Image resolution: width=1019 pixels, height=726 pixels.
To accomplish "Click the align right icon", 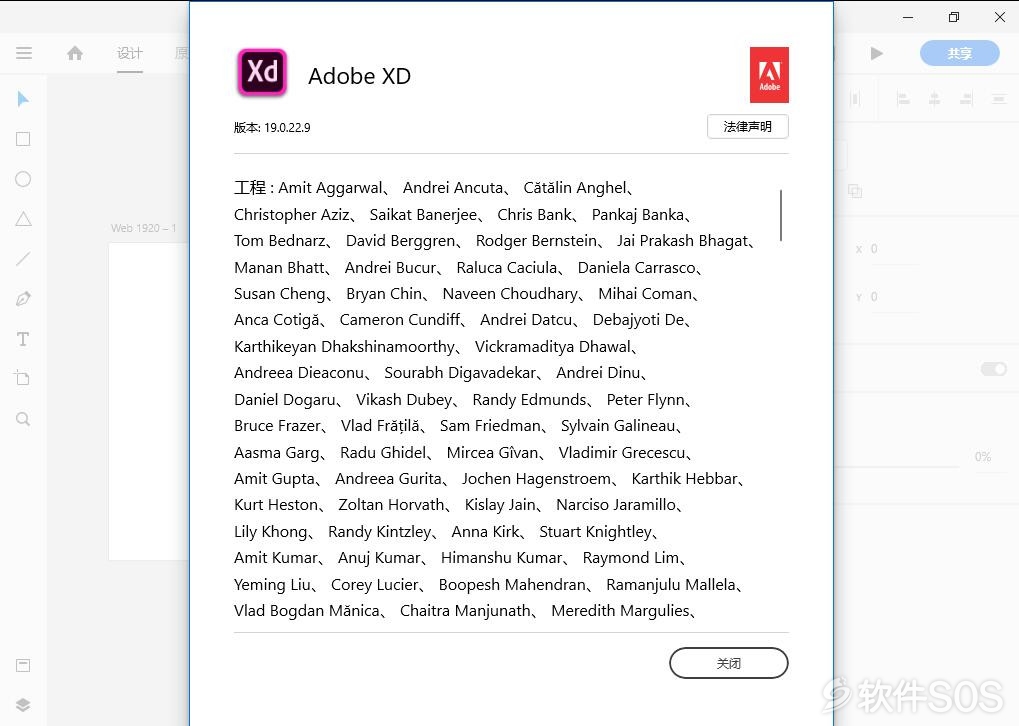I will point(966,99).
